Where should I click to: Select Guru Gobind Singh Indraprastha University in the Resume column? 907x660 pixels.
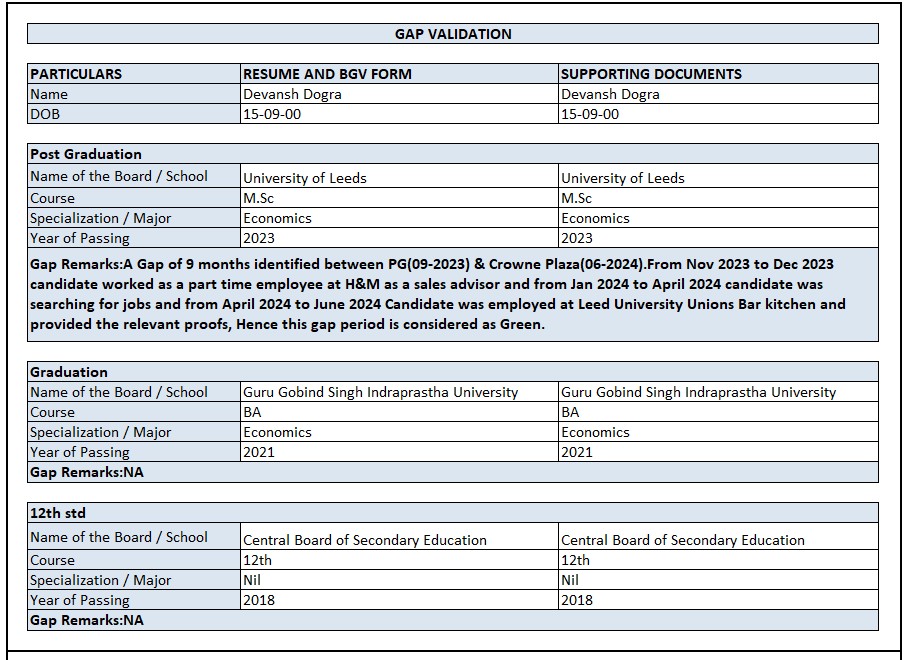pos(380,392)
